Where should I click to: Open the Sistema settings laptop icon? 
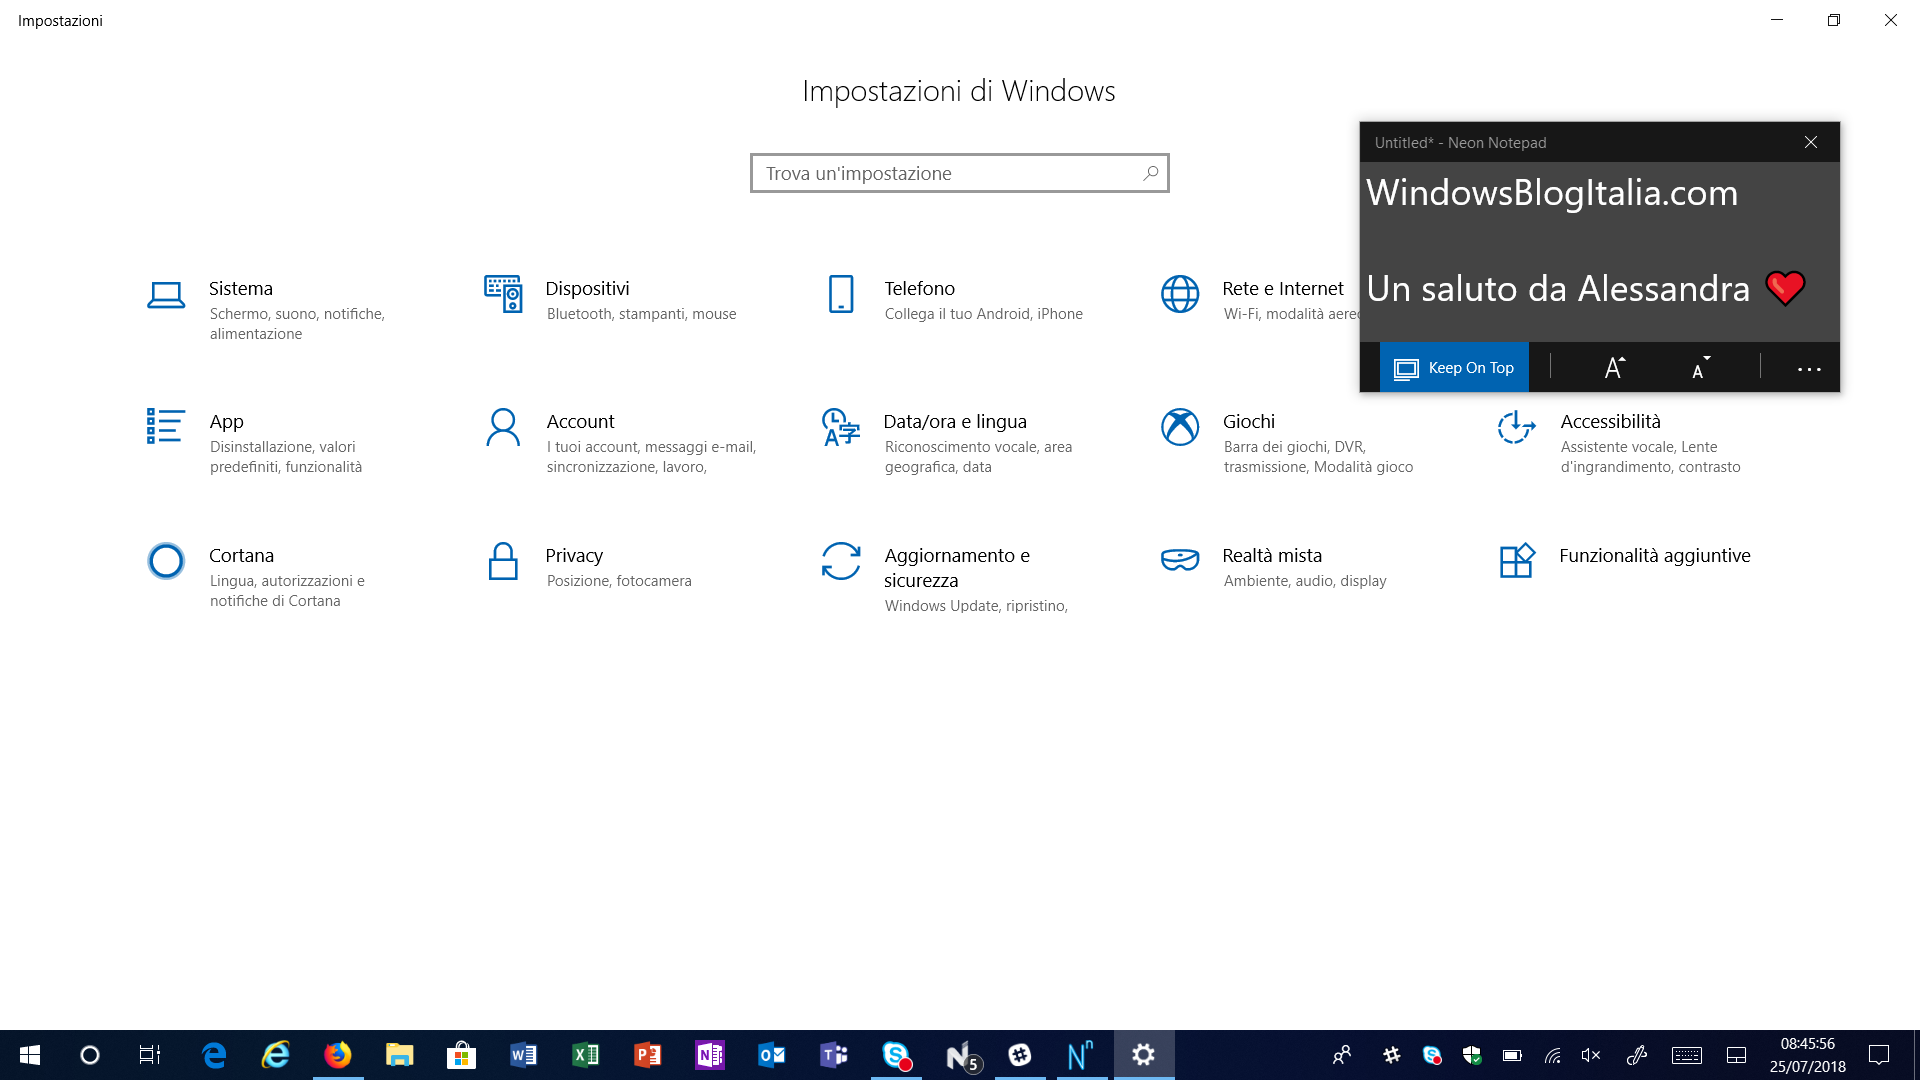coord(166,295)
